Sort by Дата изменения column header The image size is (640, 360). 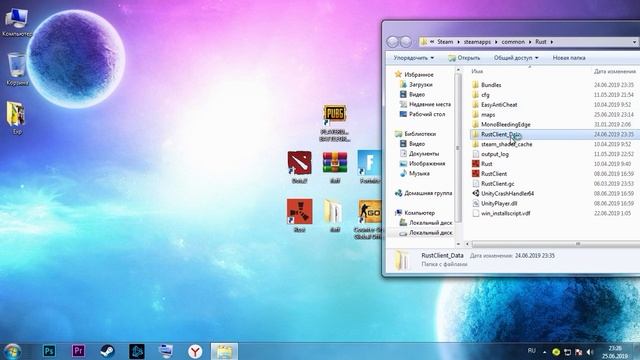(x=615, y=71)
